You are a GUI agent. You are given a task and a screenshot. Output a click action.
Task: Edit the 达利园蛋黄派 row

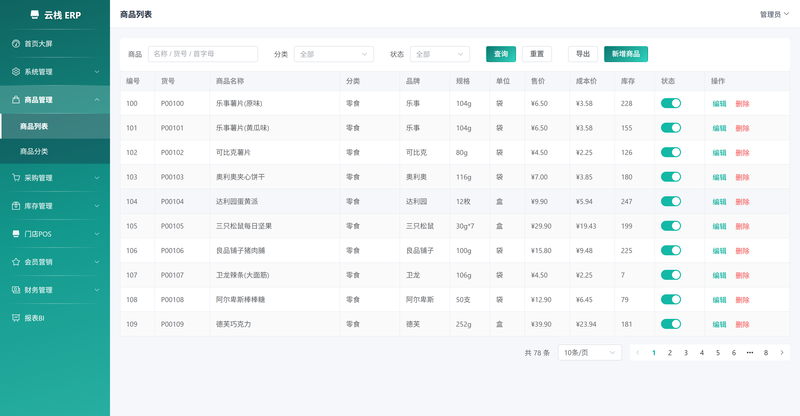point(719,202)
